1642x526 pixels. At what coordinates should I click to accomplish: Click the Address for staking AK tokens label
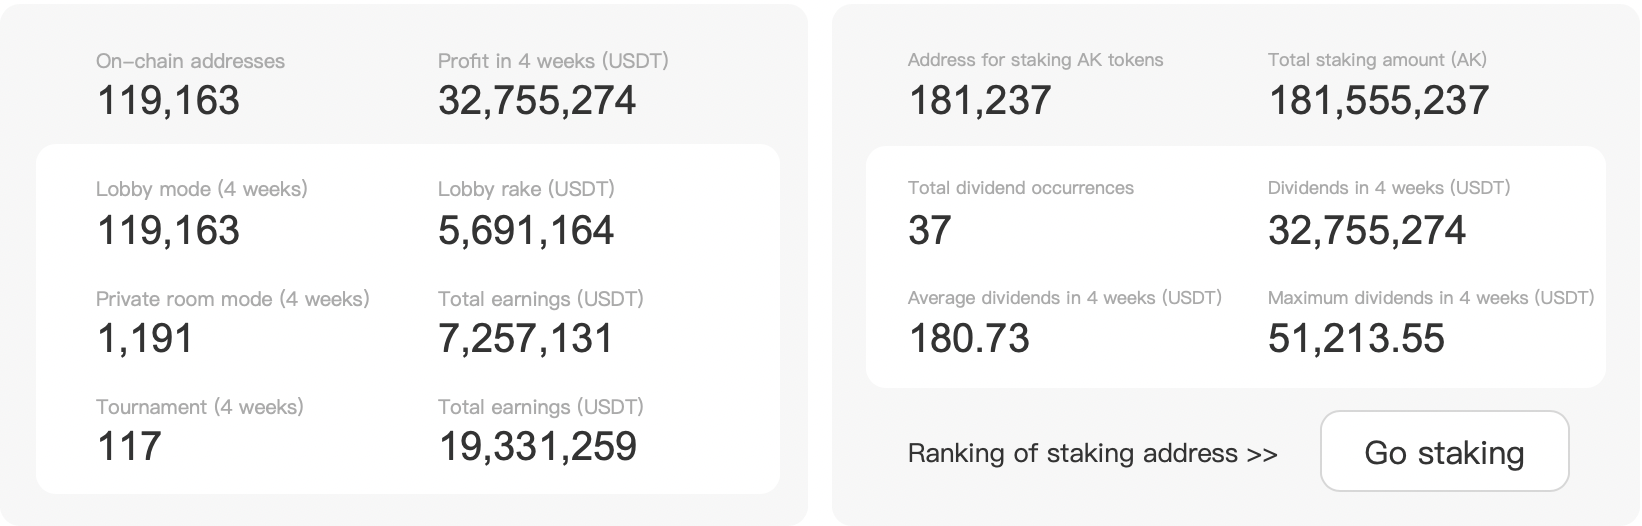click(1035, 60)
